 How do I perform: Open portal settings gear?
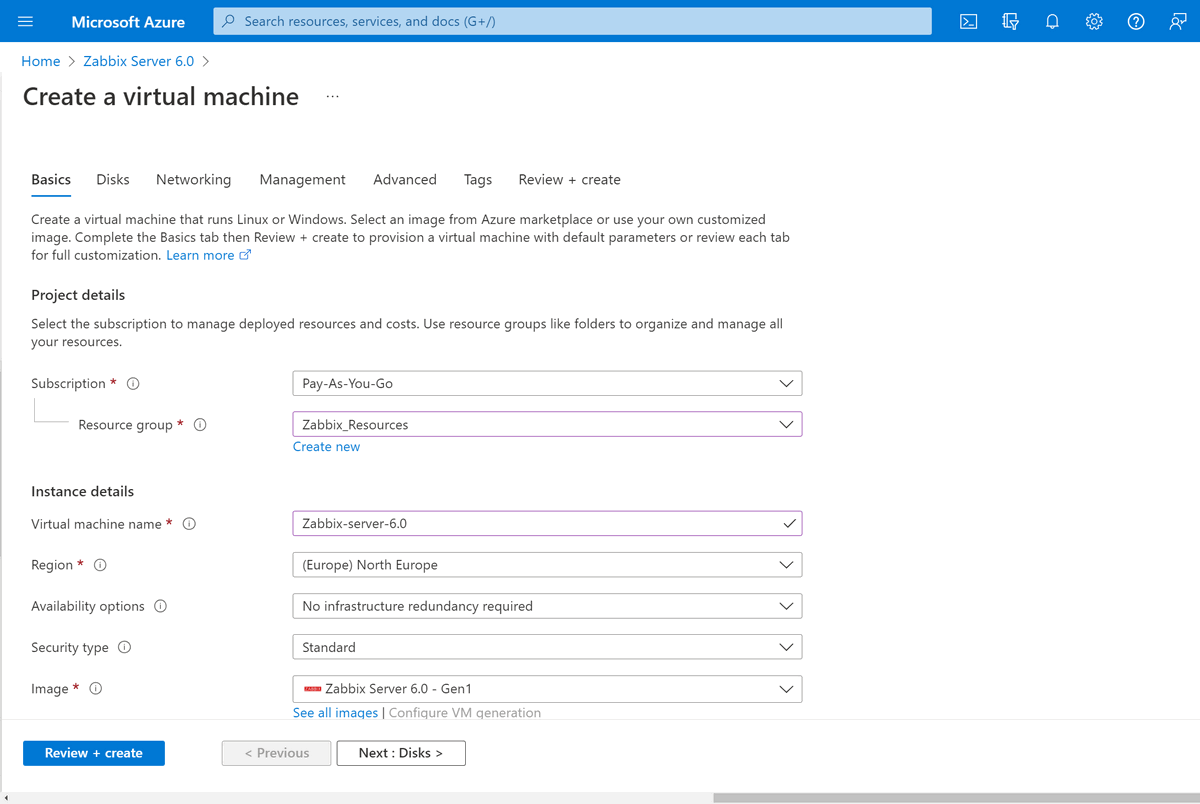[1094, 21]
